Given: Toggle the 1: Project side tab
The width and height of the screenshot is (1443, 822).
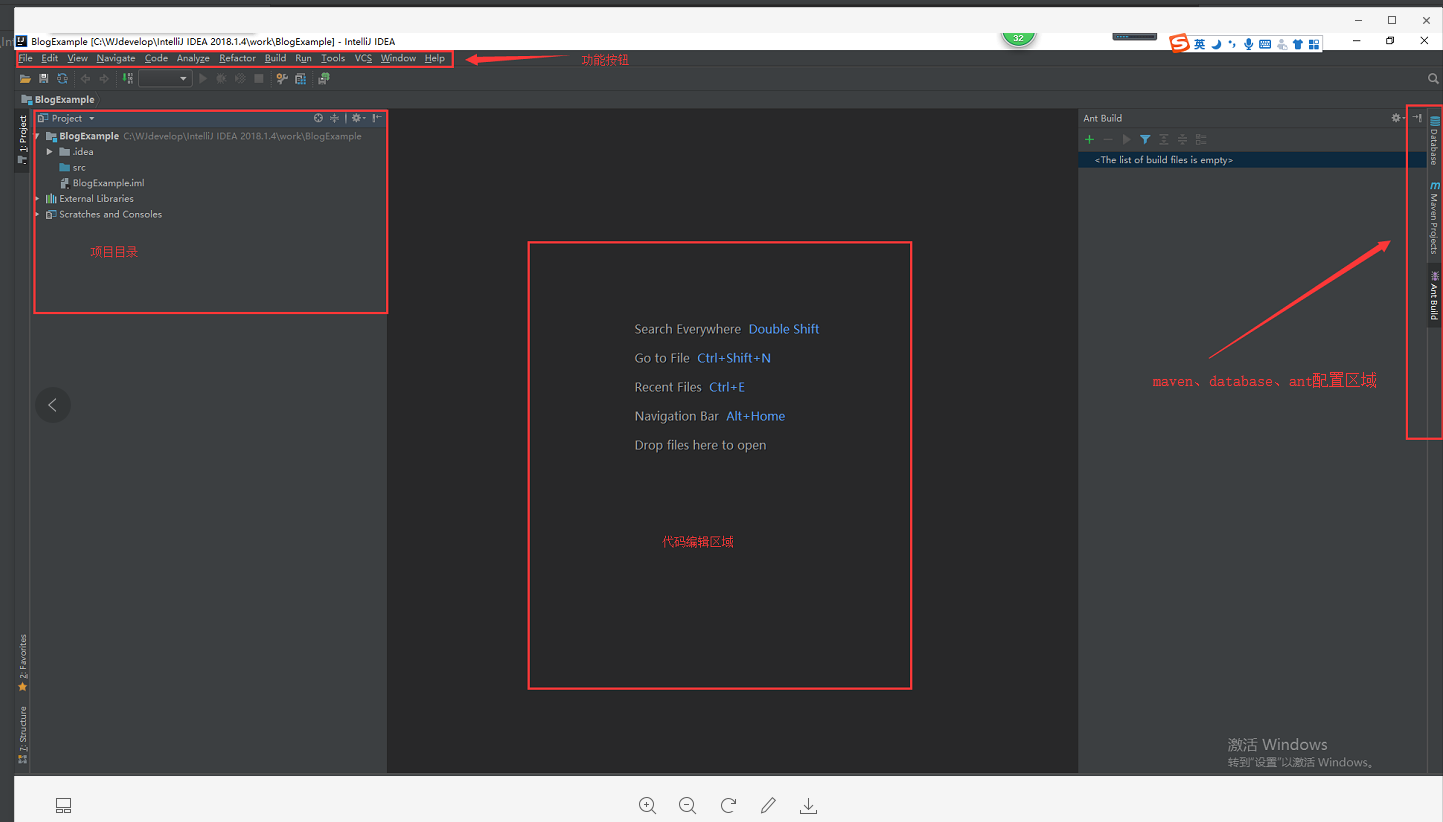Looking at the screenshot, I should [22, 141].
